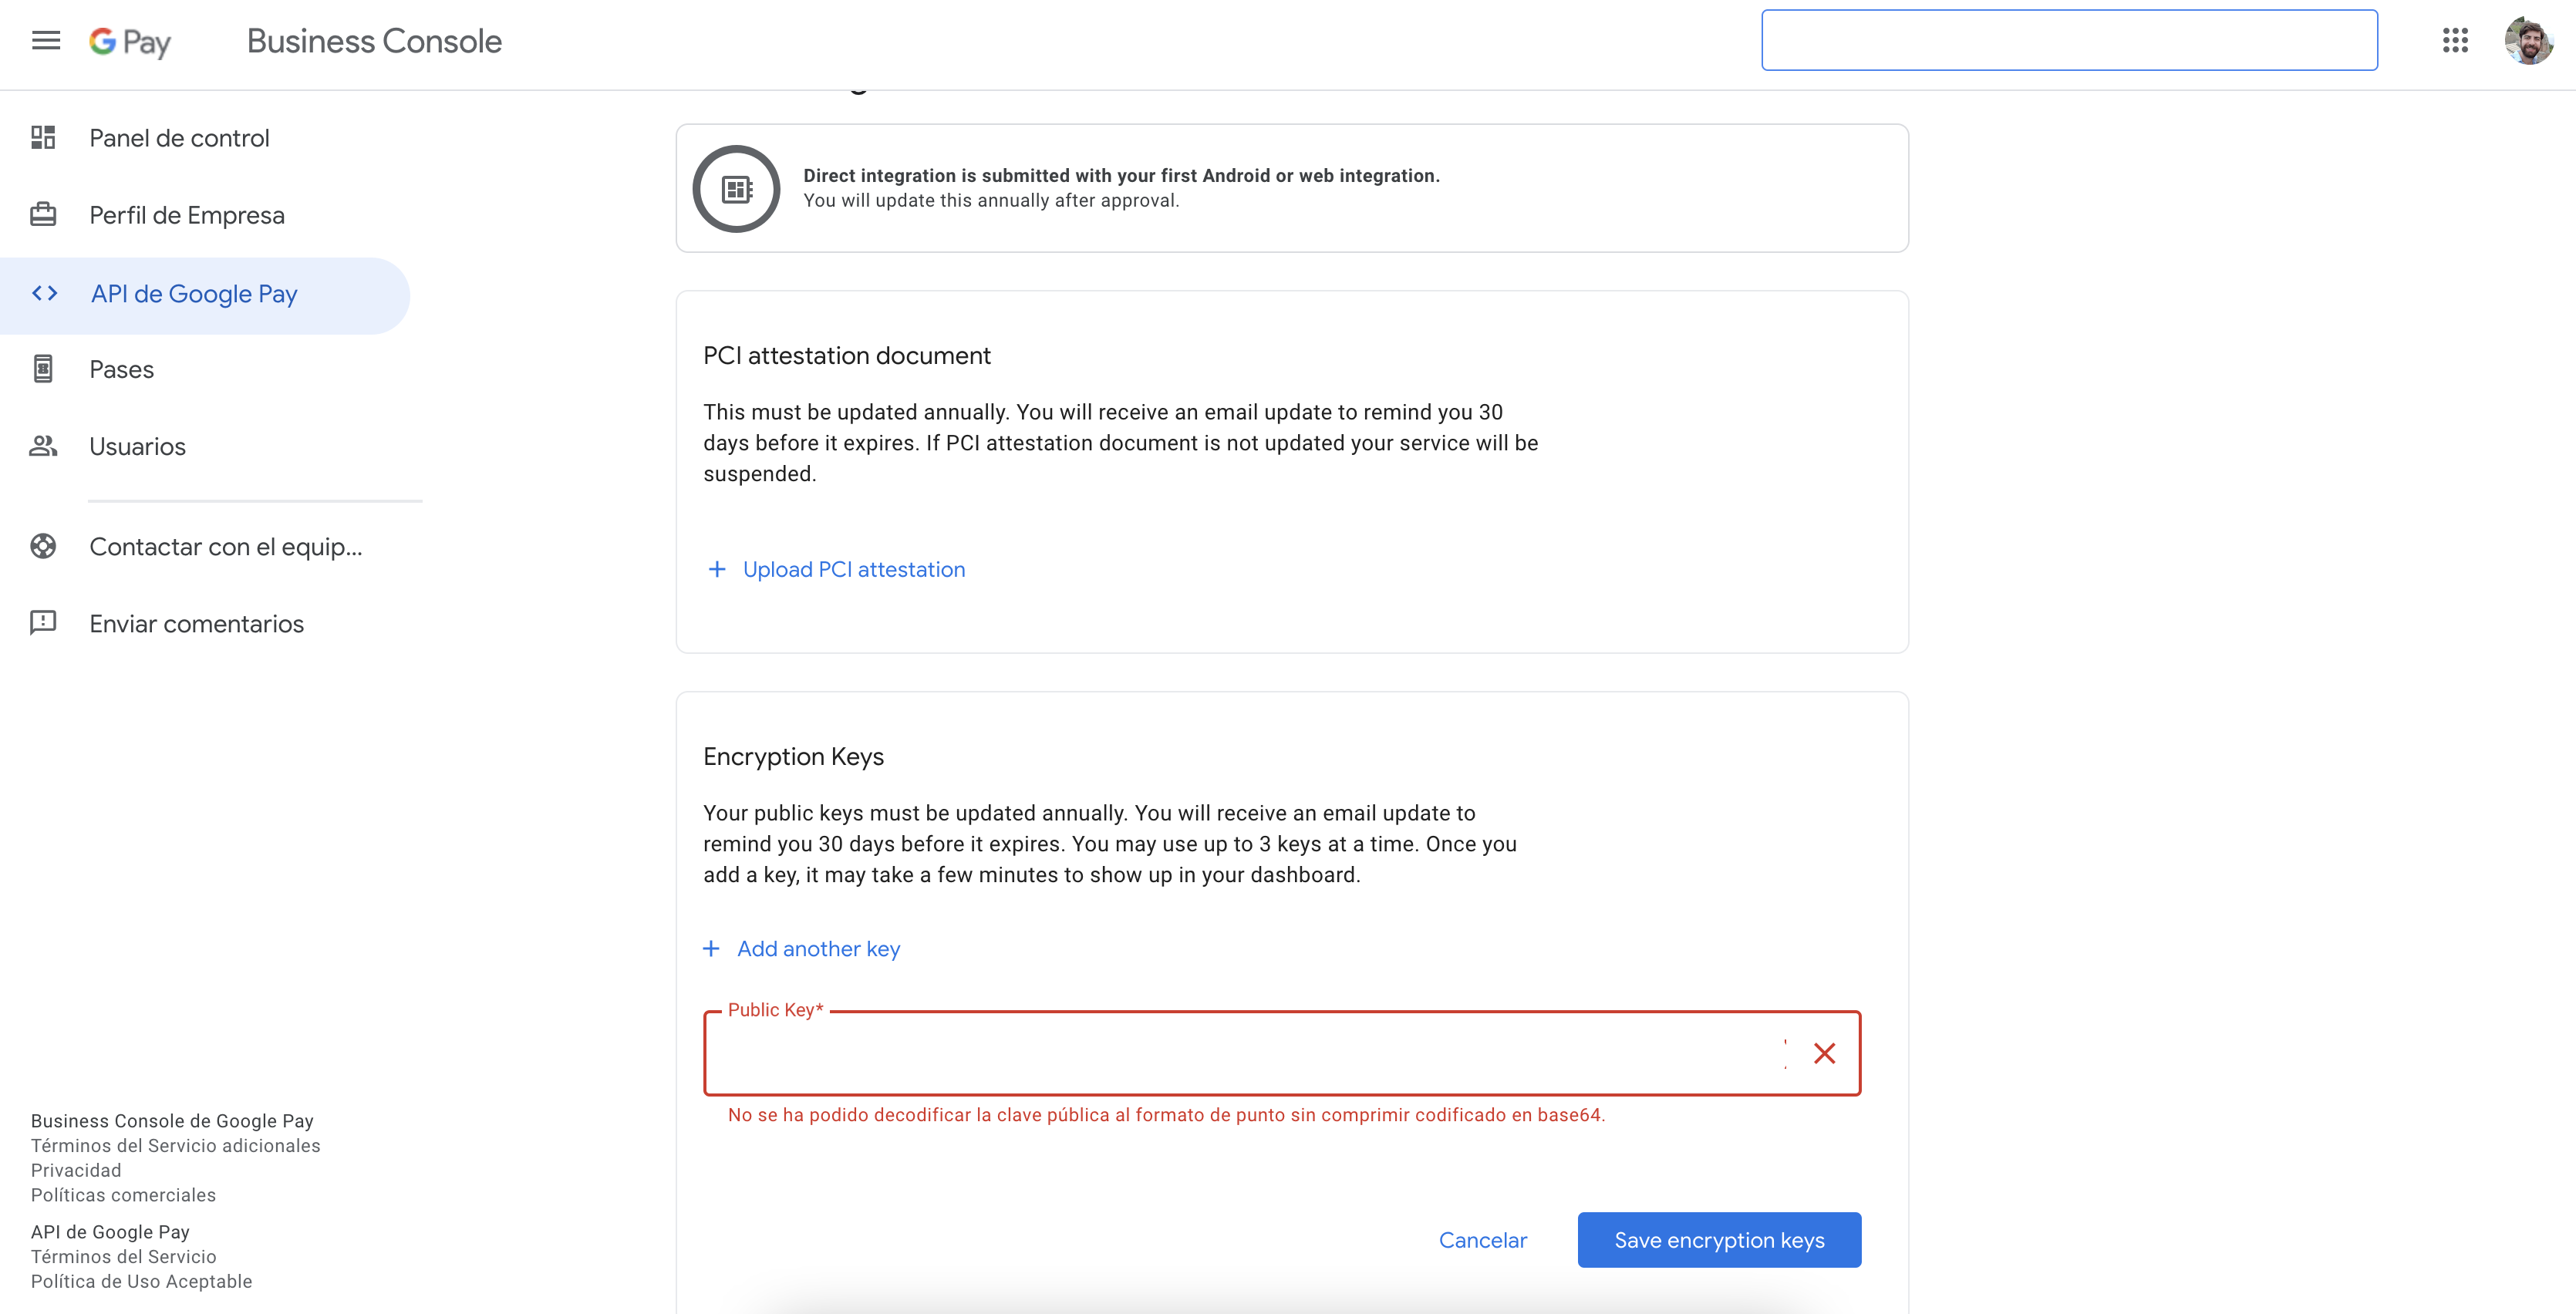Switch to Perfil de Empresa section
The width and height of the screenshot is (2576, 1314).
[x=186, y=214]
